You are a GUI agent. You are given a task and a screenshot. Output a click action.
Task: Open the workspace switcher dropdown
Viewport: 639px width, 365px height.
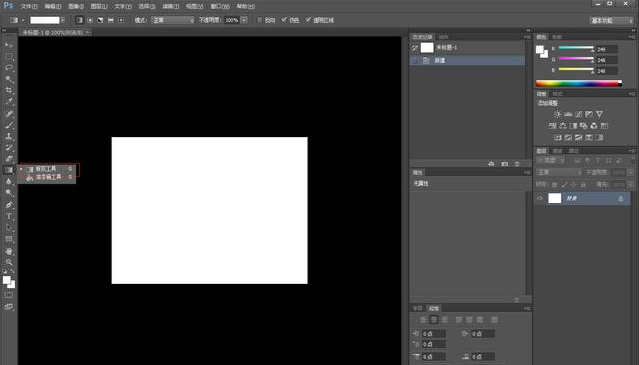click(612, 20)
